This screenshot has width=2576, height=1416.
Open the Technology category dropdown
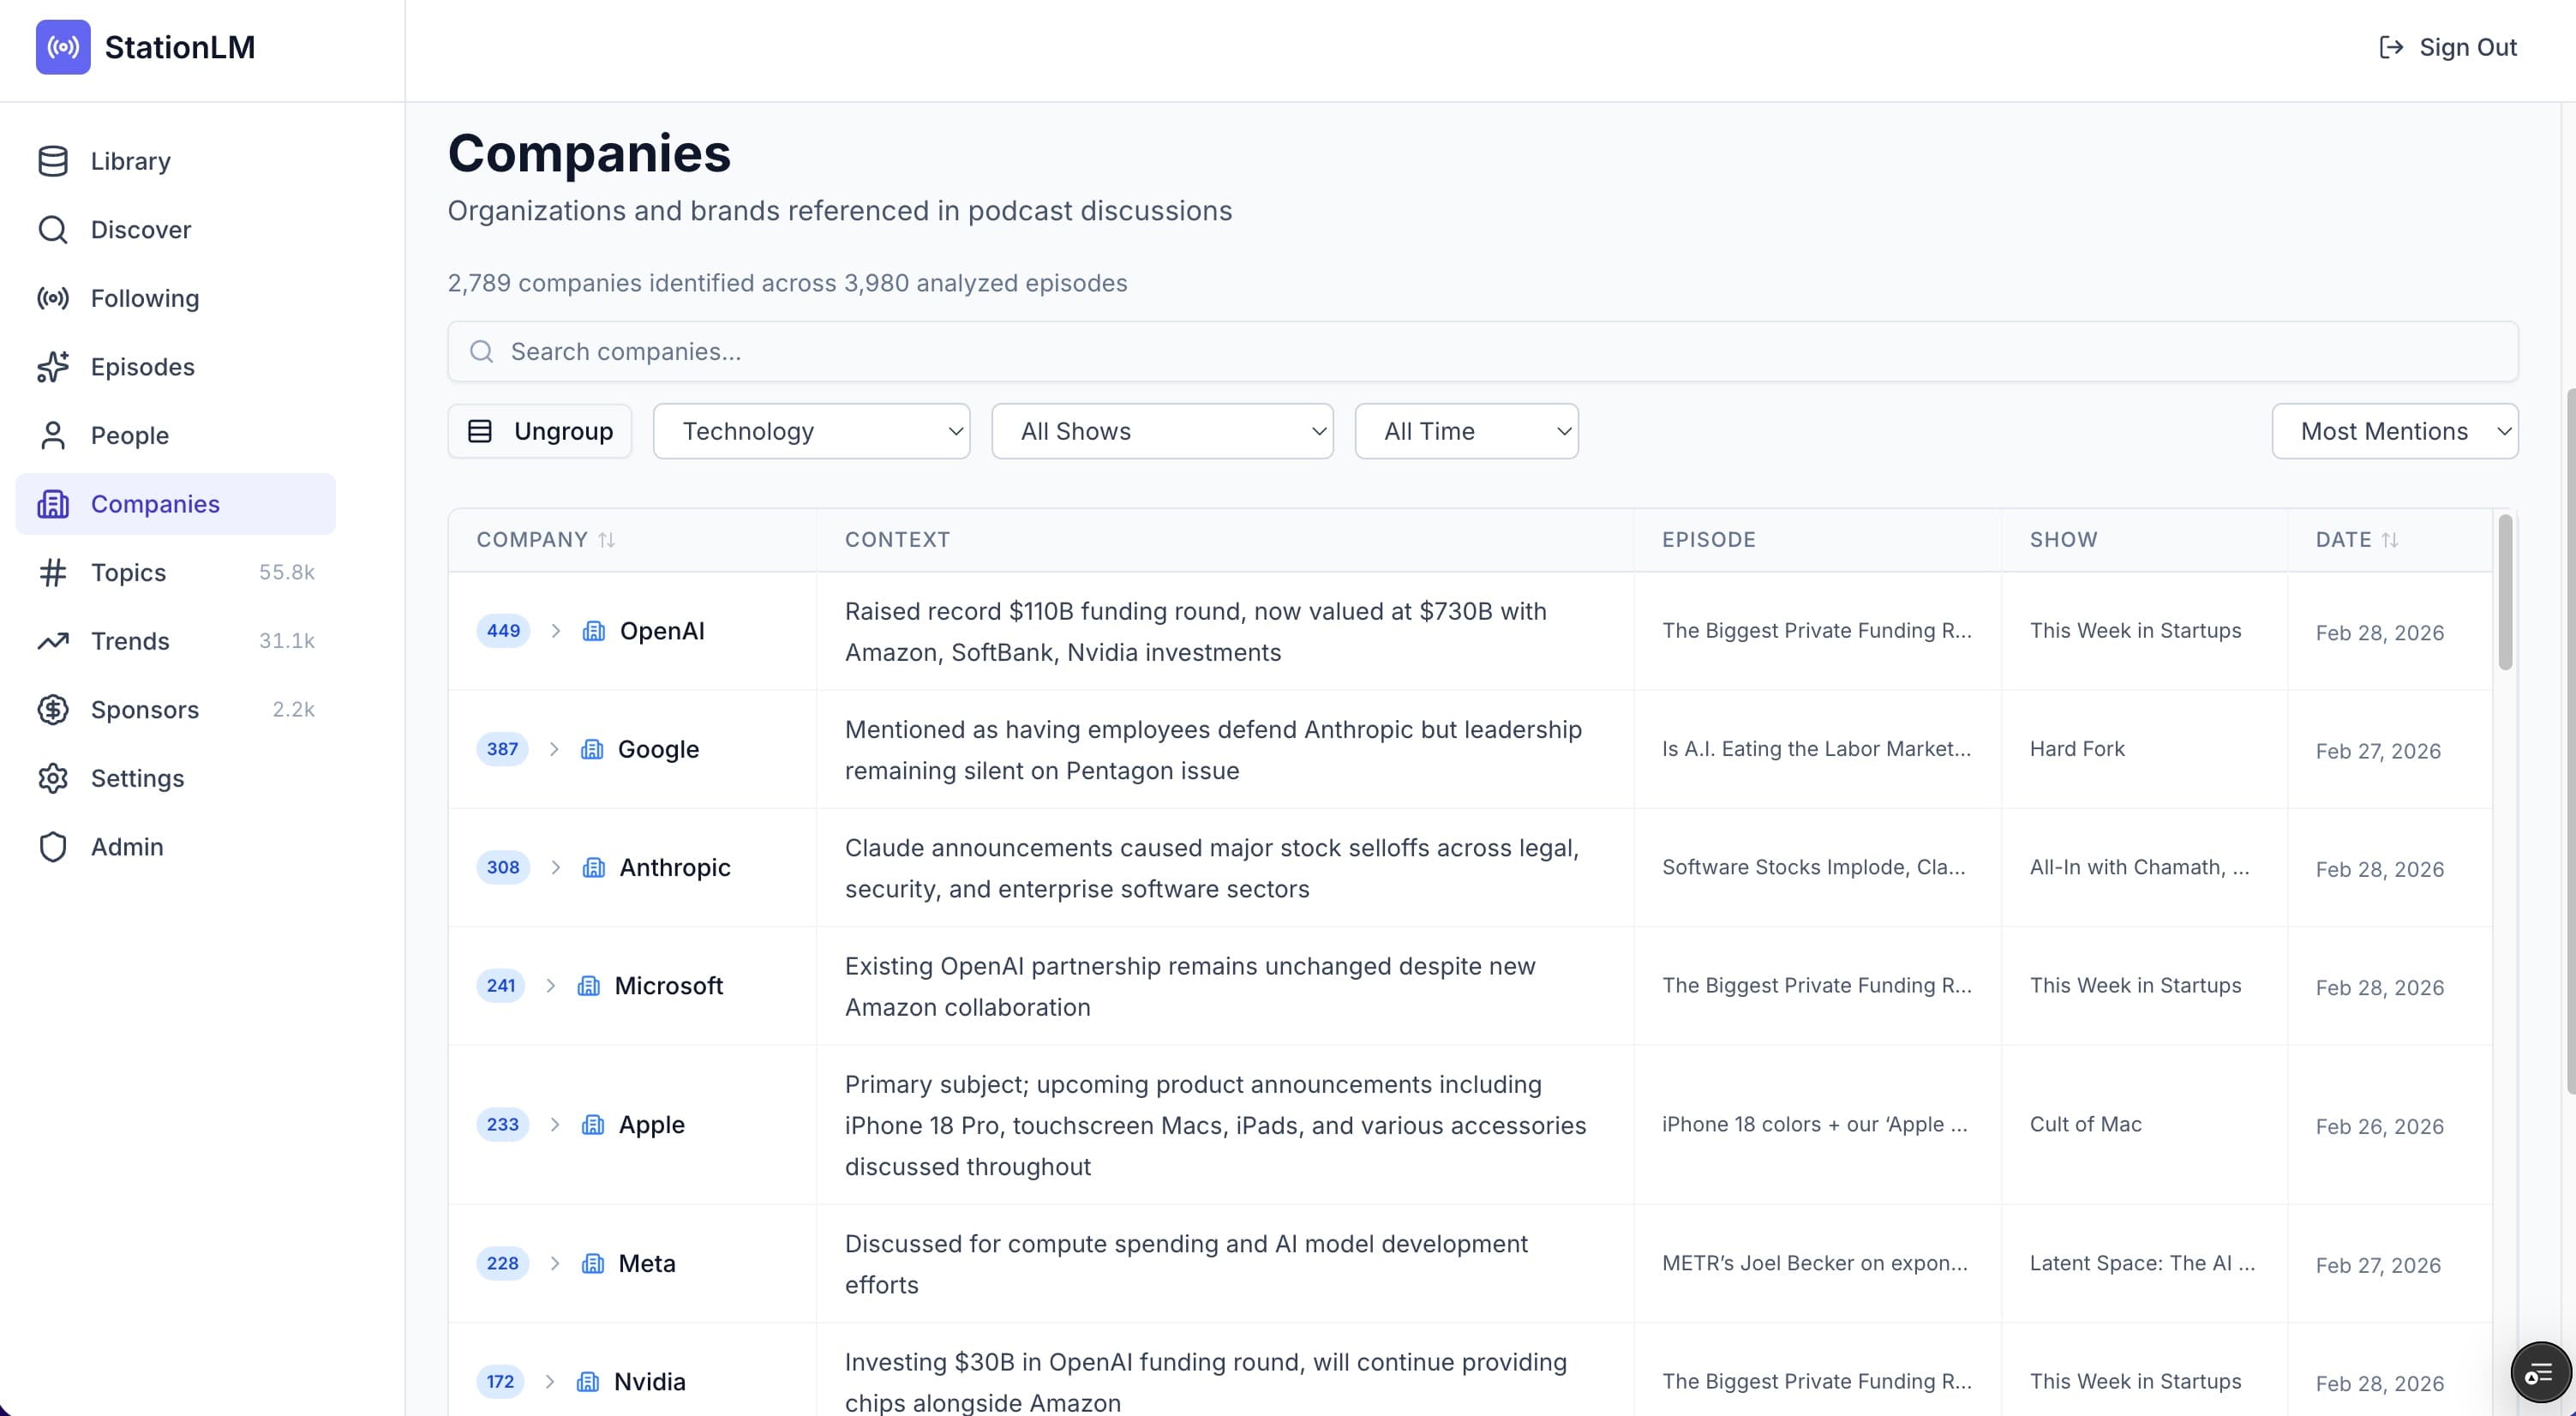(x=810, y=430)
